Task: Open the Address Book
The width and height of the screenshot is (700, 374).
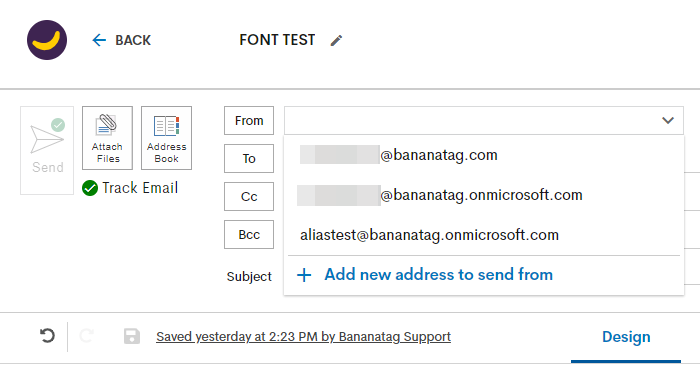Action: point(167,138)
